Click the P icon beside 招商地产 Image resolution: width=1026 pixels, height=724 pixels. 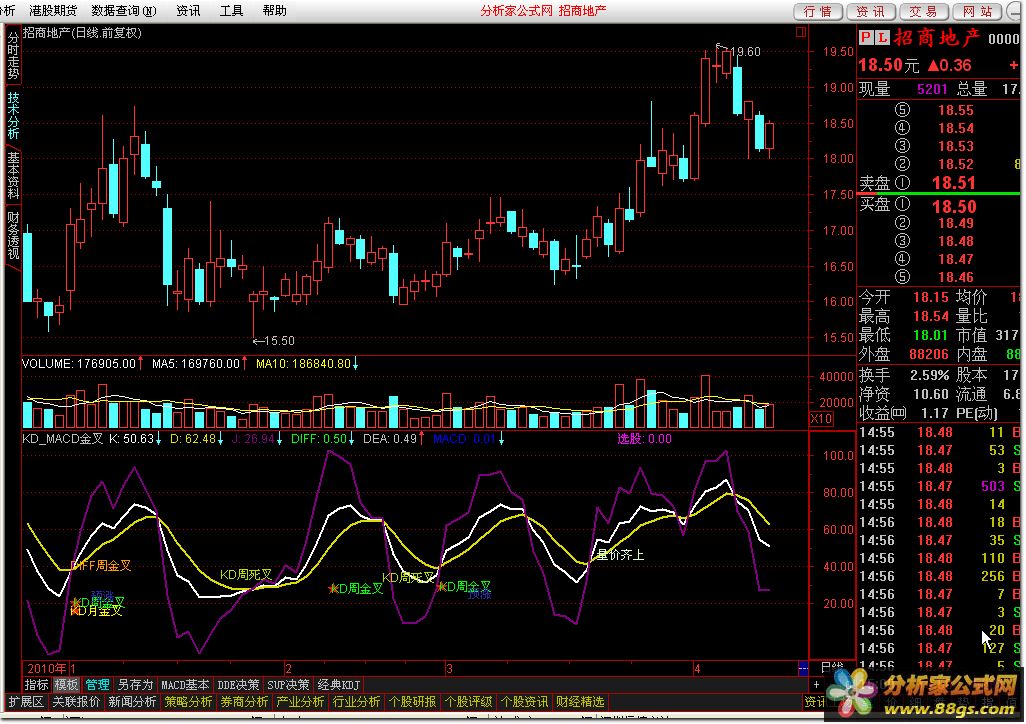coord(866,37)
